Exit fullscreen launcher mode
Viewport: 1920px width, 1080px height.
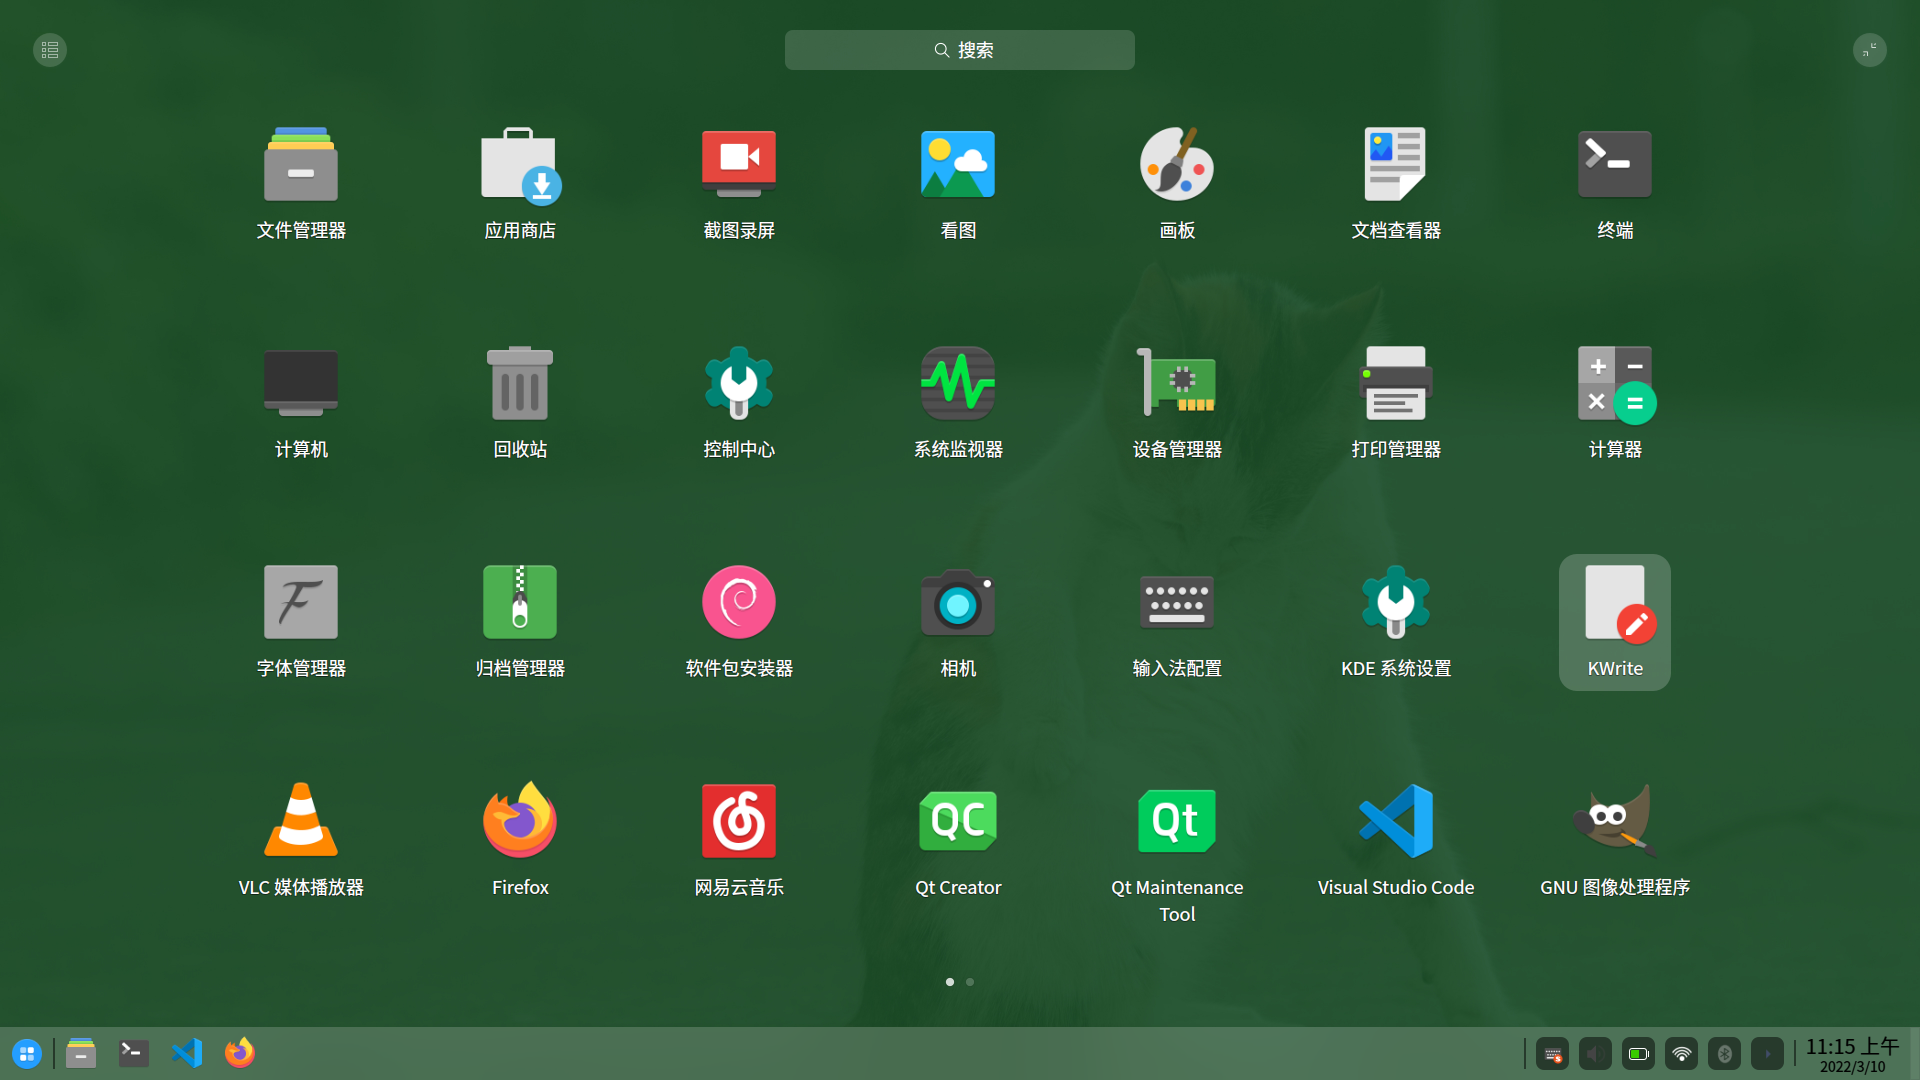[x=1870, y=50]
